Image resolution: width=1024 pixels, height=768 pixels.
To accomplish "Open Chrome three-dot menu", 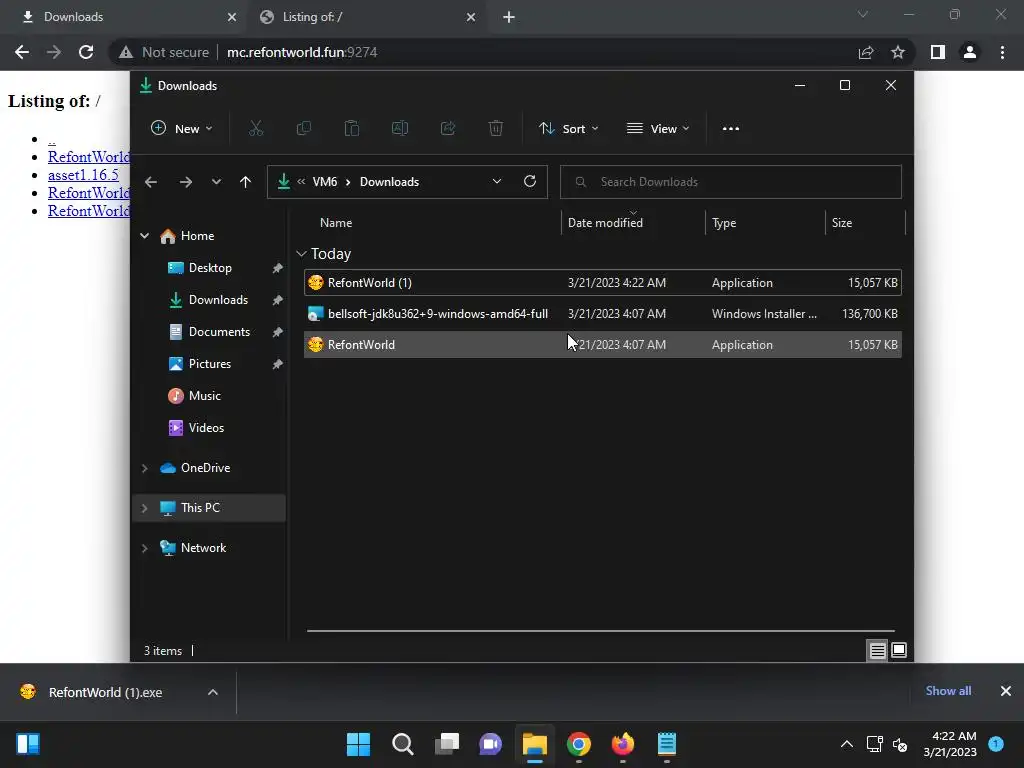I will pyautogui.click(x=1002, y=52).
